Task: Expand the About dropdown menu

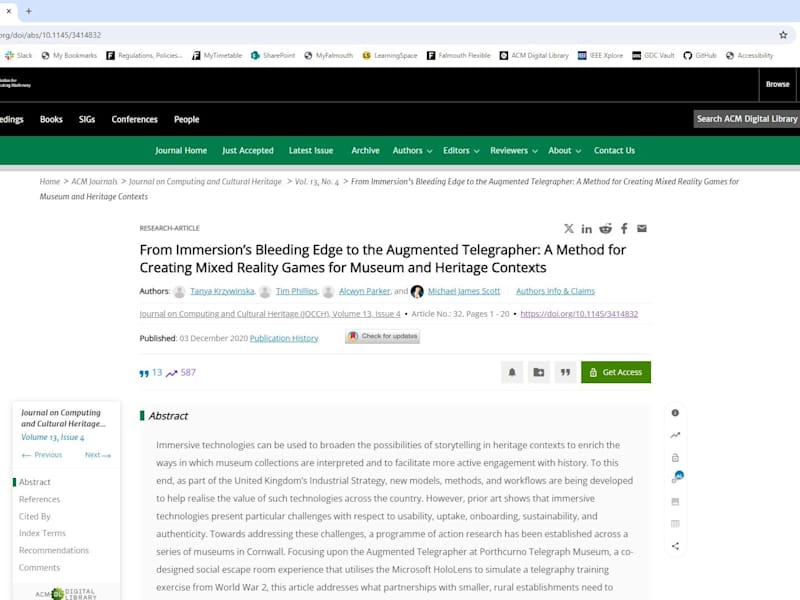Action: [565, 151]
